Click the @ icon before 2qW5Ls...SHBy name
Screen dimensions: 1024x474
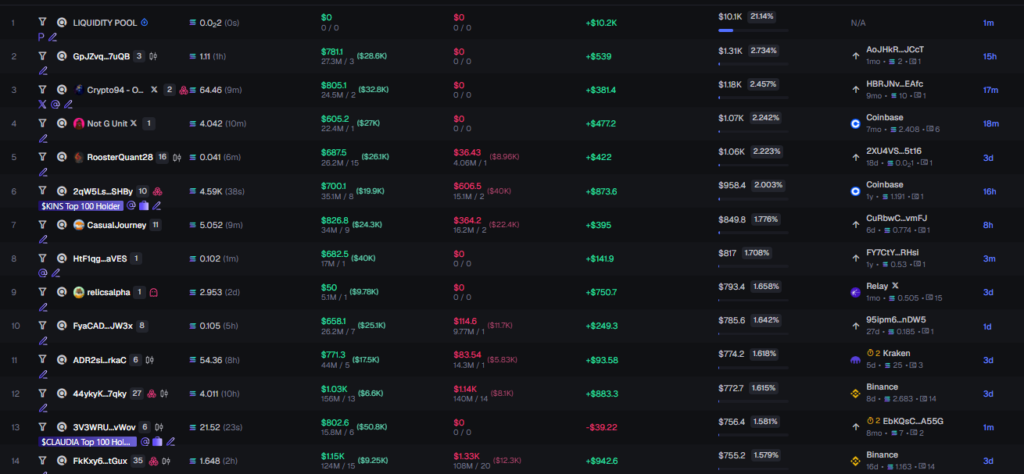pyautogui.click(x=62, y=191)
